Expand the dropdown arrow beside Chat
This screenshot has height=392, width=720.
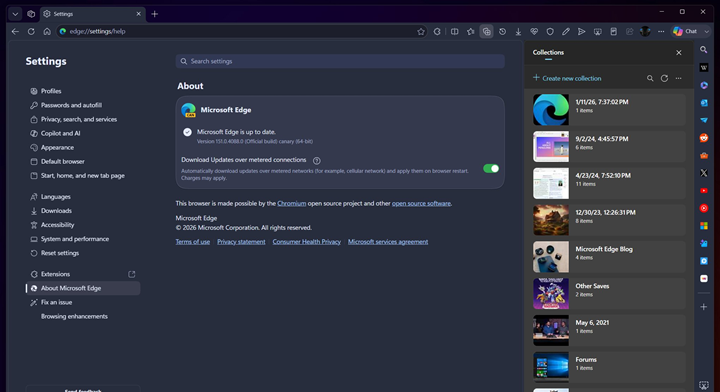pos(707,31)
